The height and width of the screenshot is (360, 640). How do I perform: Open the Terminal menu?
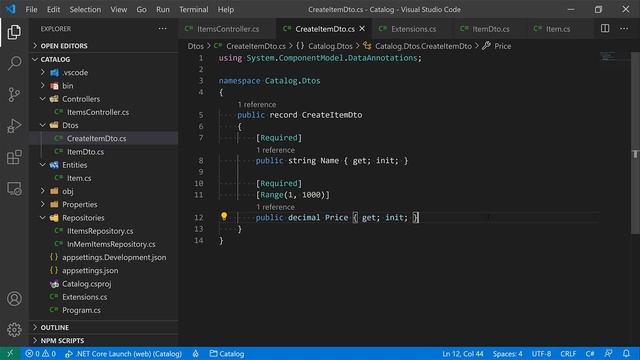[193, 9]
